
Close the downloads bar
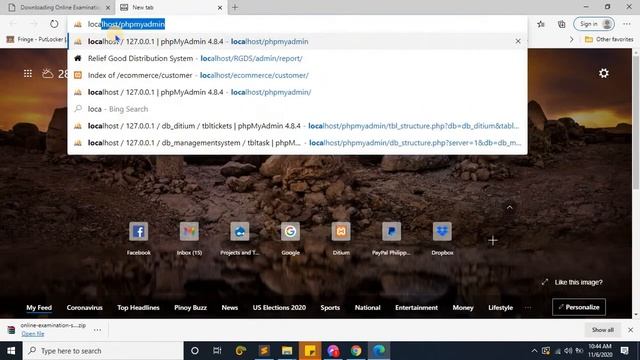click(x=630, y=329)
